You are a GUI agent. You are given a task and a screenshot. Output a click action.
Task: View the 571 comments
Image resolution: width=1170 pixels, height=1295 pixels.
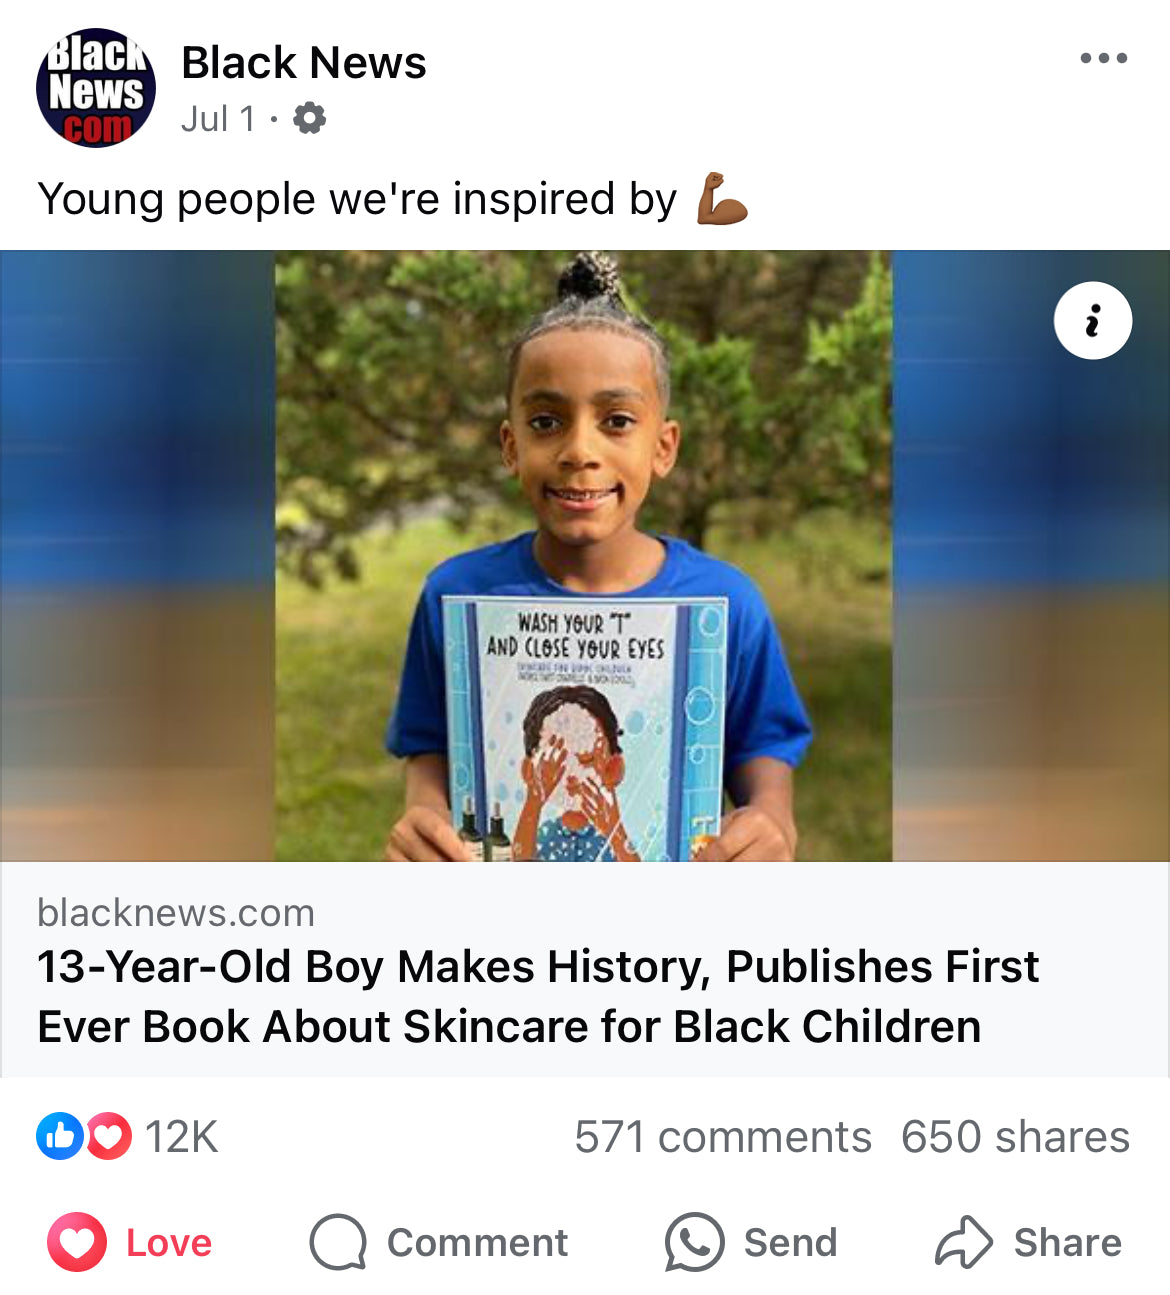click(x=723, y=1137)
